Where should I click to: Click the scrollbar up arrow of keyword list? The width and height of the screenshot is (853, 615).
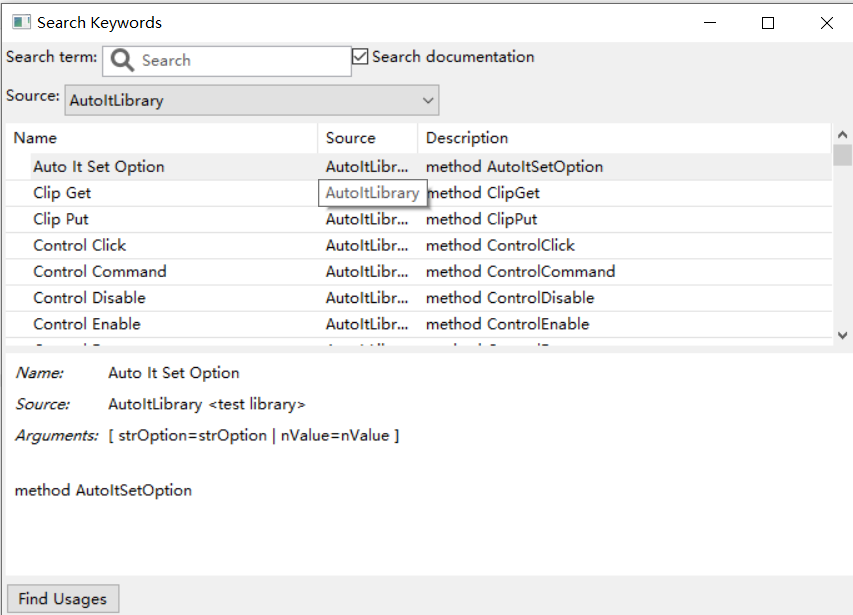pos(843,134)
